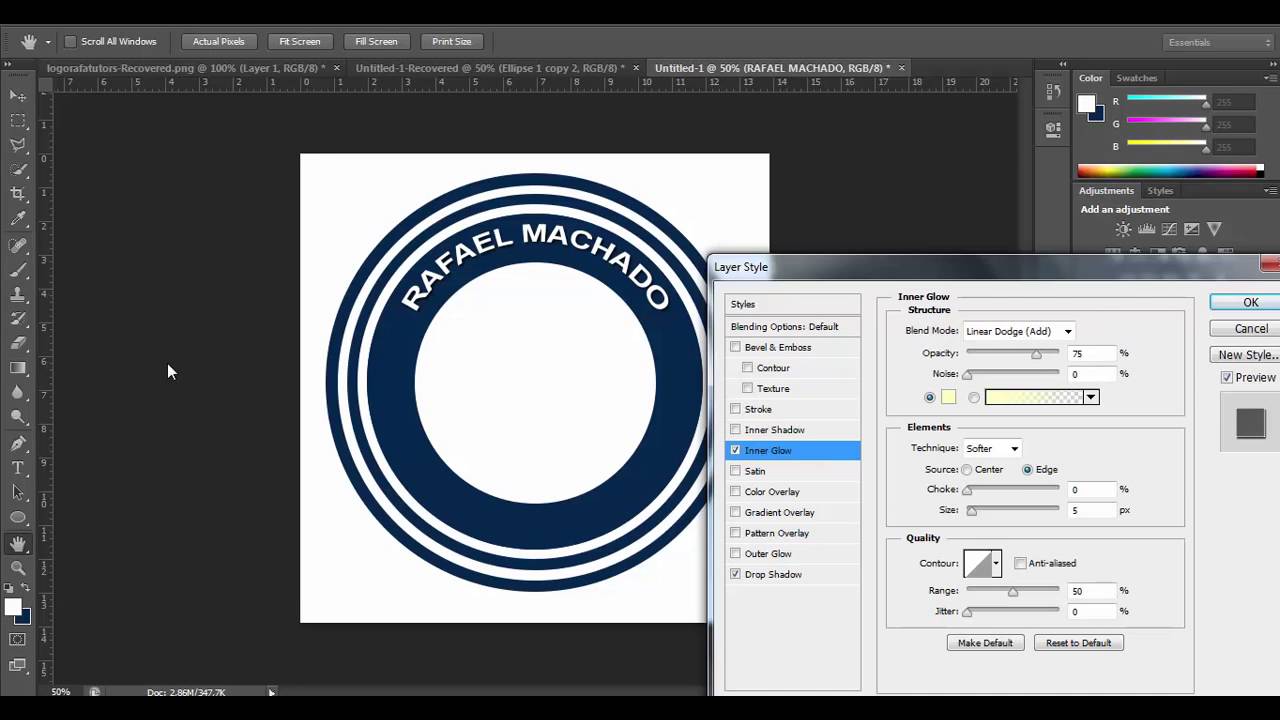Enable the Stroke style checkbox
Image resolution: width=1280 pixels, height=720 pixels.
[736, 409]
